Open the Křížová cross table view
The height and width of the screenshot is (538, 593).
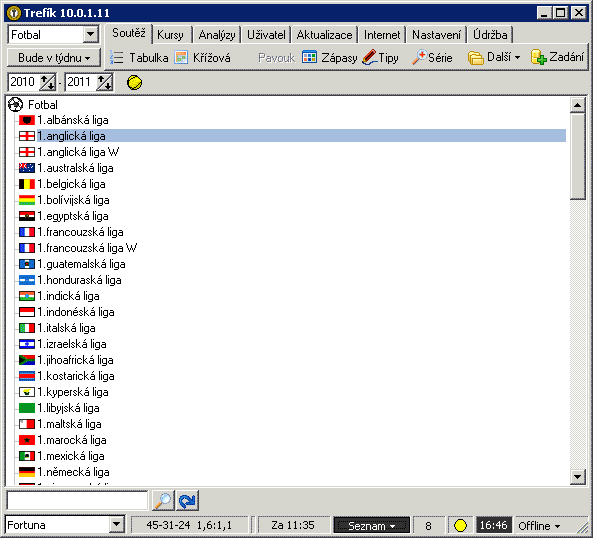(203, 58)
